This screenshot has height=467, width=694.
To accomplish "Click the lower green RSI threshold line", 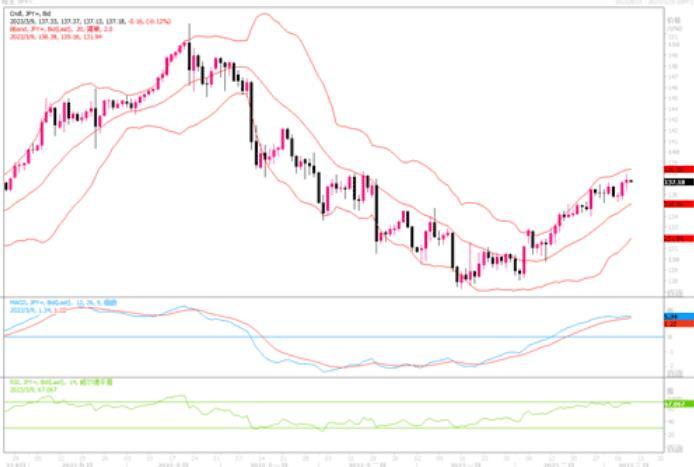I will pos(300,428).
